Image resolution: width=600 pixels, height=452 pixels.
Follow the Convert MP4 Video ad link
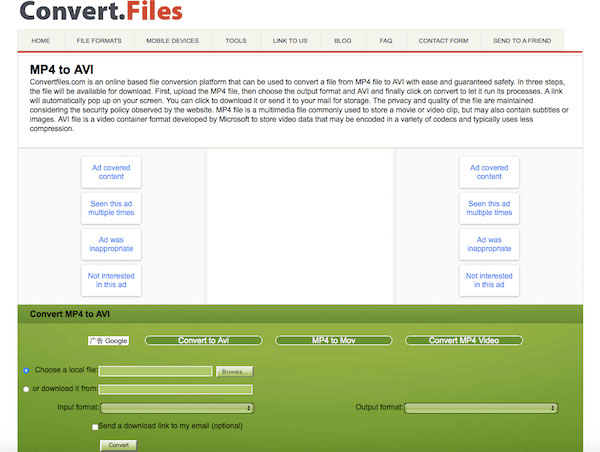coord(464,340)
